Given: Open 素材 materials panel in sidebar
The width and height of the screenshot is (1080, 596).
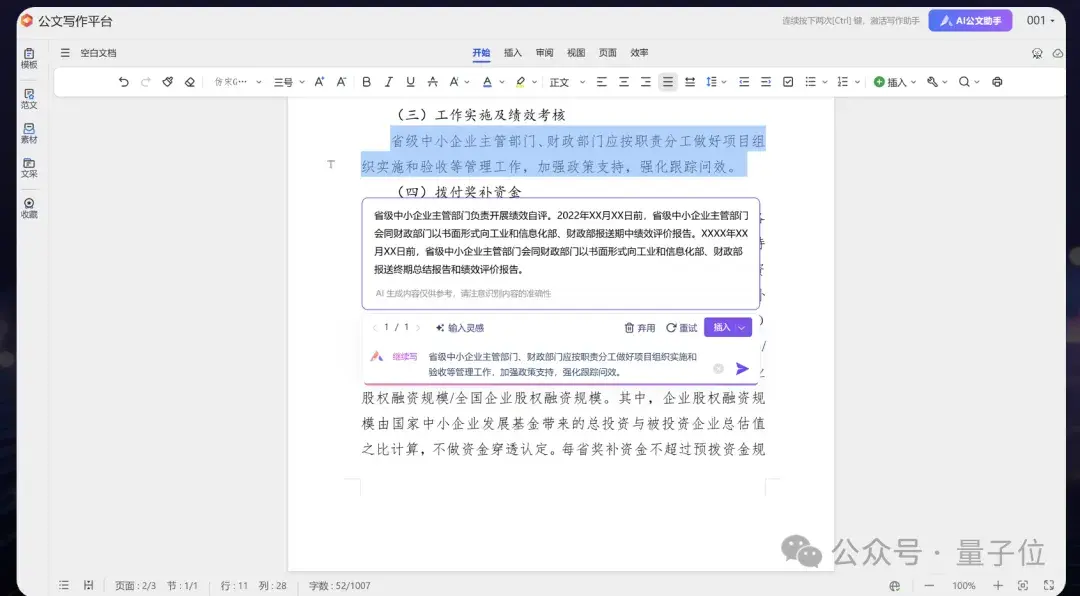Looking at the screenshot, I should tap(29, 133).
